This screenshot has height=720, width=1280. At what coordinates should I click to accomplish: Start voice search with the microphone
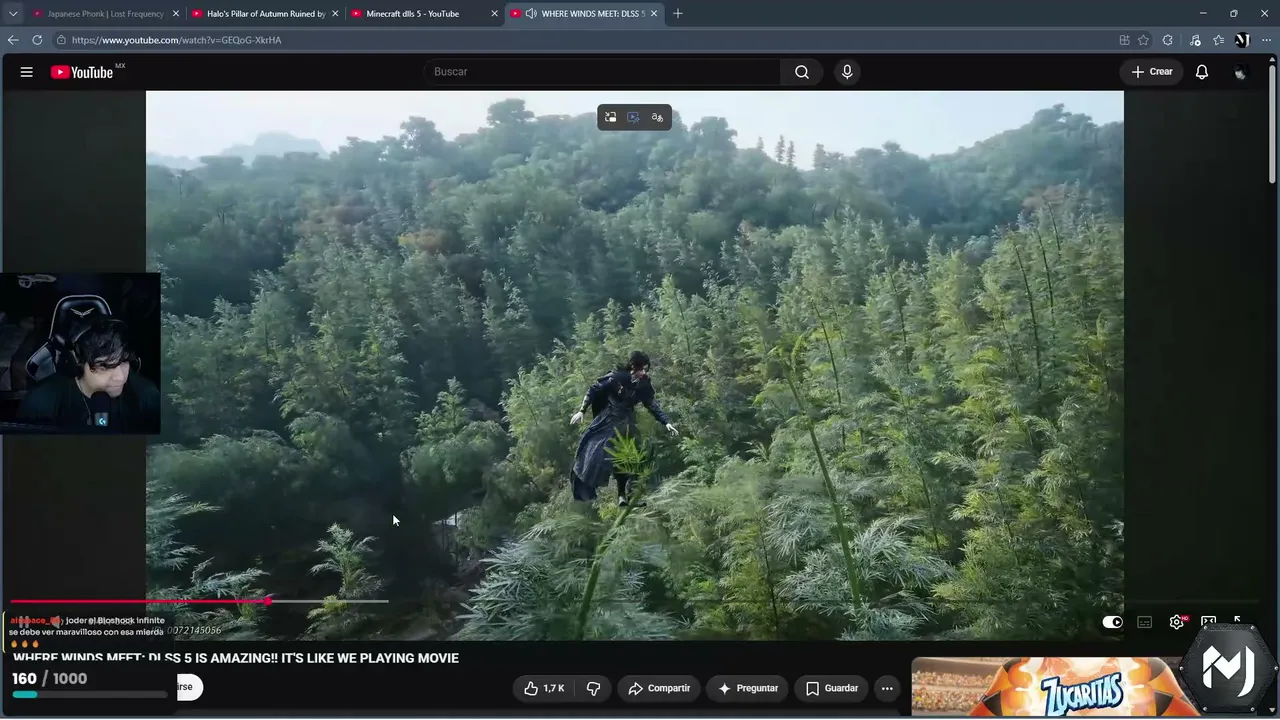[x=847, y=72]
